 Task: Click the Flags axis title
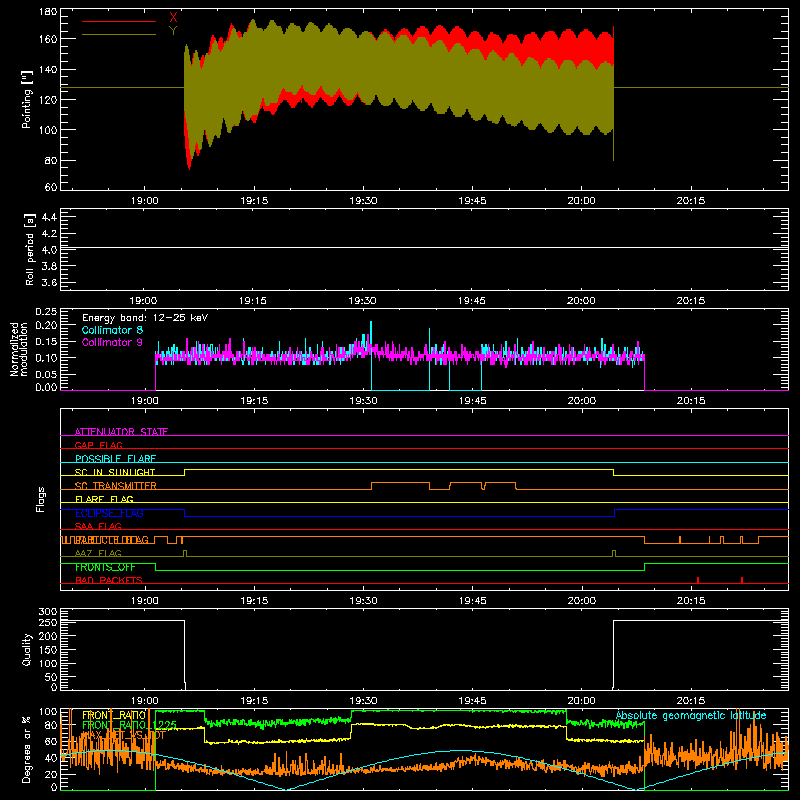point(41,499)
